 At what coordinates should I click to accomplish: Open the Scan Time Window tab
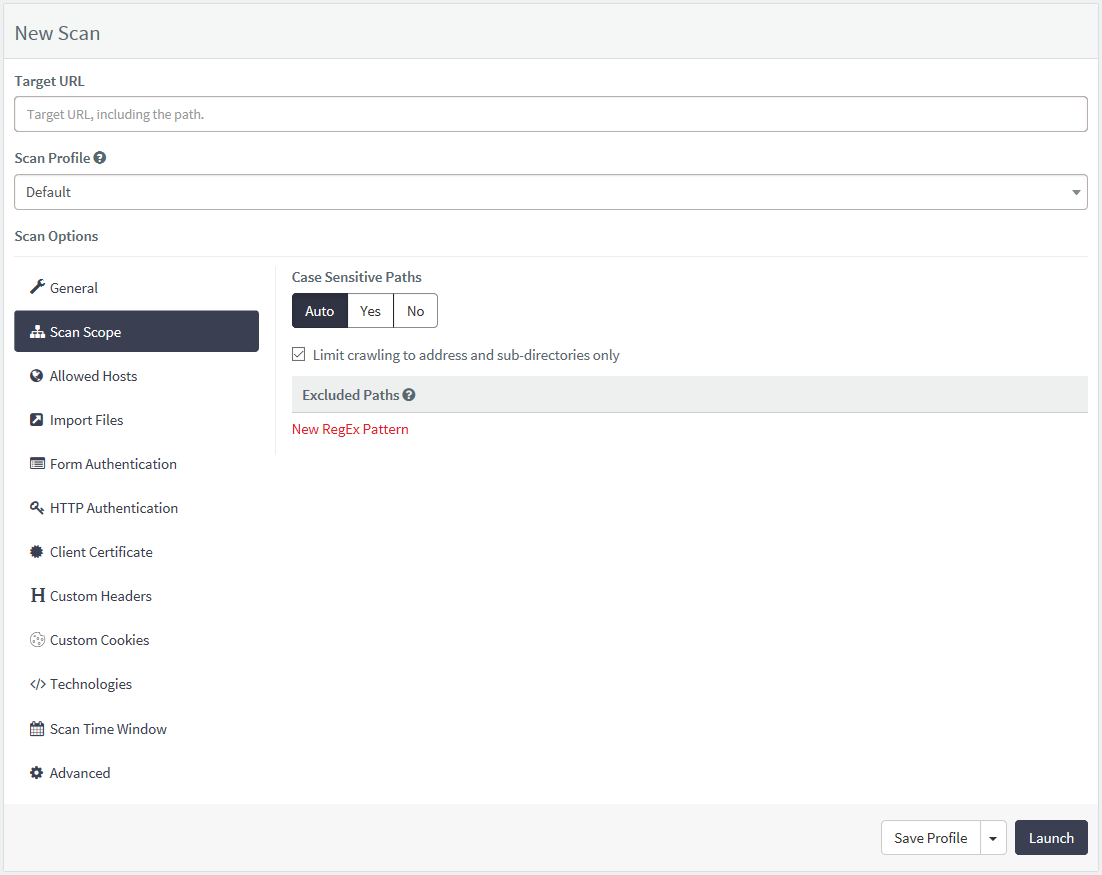136,729
